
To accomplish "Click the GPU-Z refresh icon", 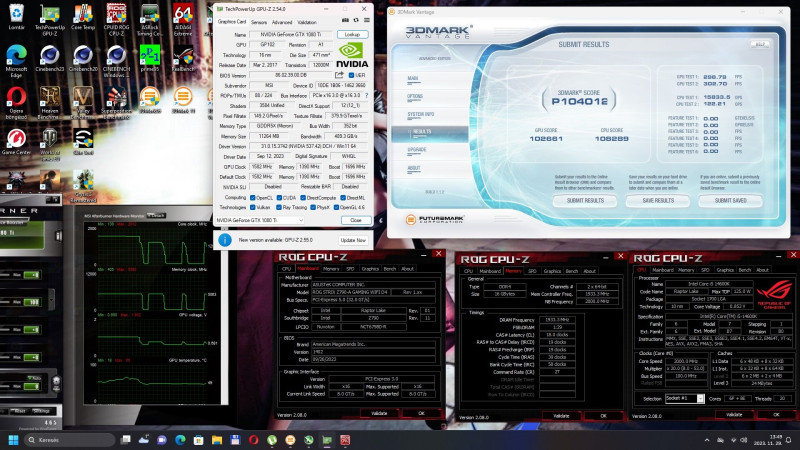I will (x=356, y=20).
